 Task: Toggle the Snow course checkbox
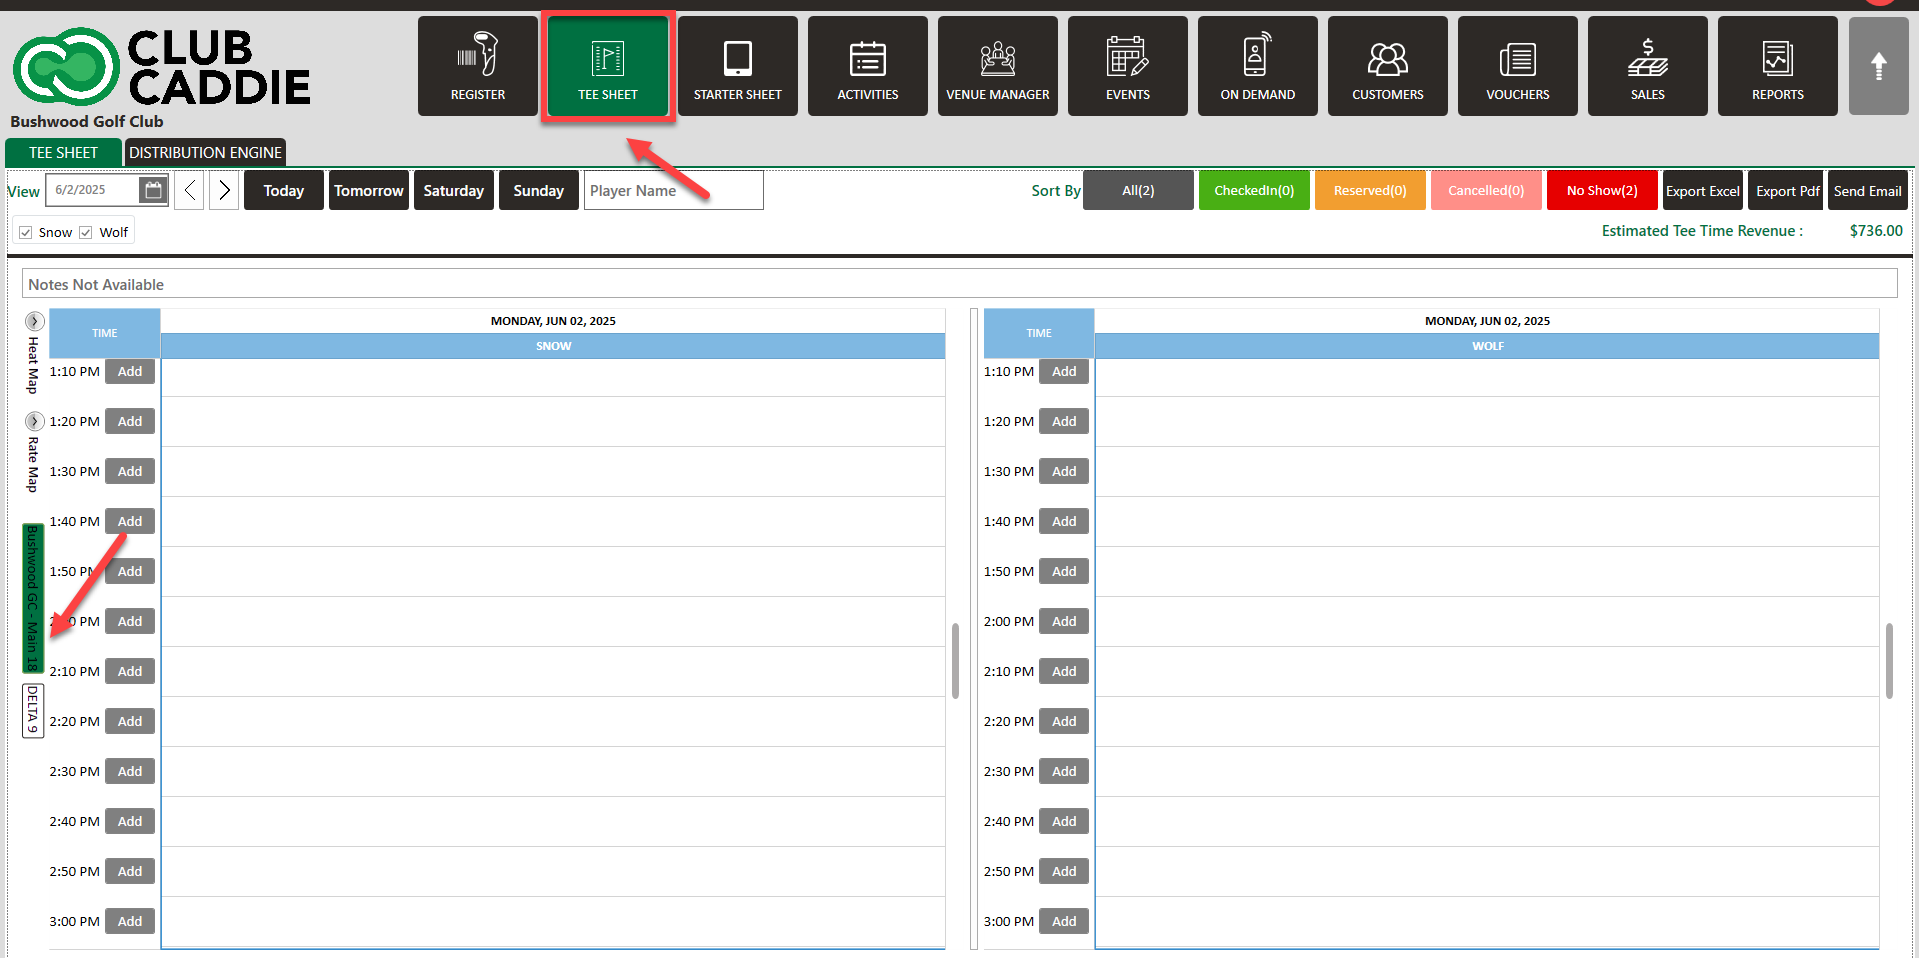26,232
